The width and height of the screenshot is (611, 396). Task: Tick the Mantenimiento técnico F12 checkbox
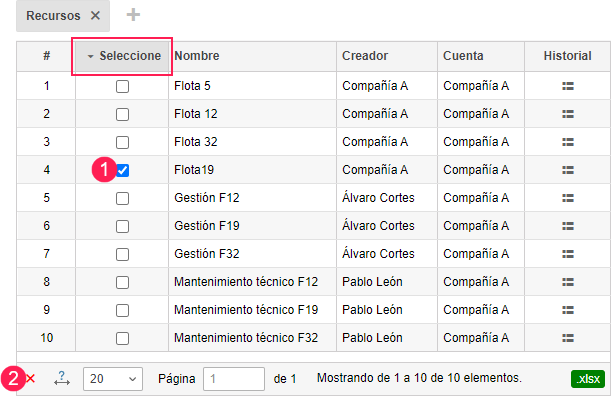(122, 282)
